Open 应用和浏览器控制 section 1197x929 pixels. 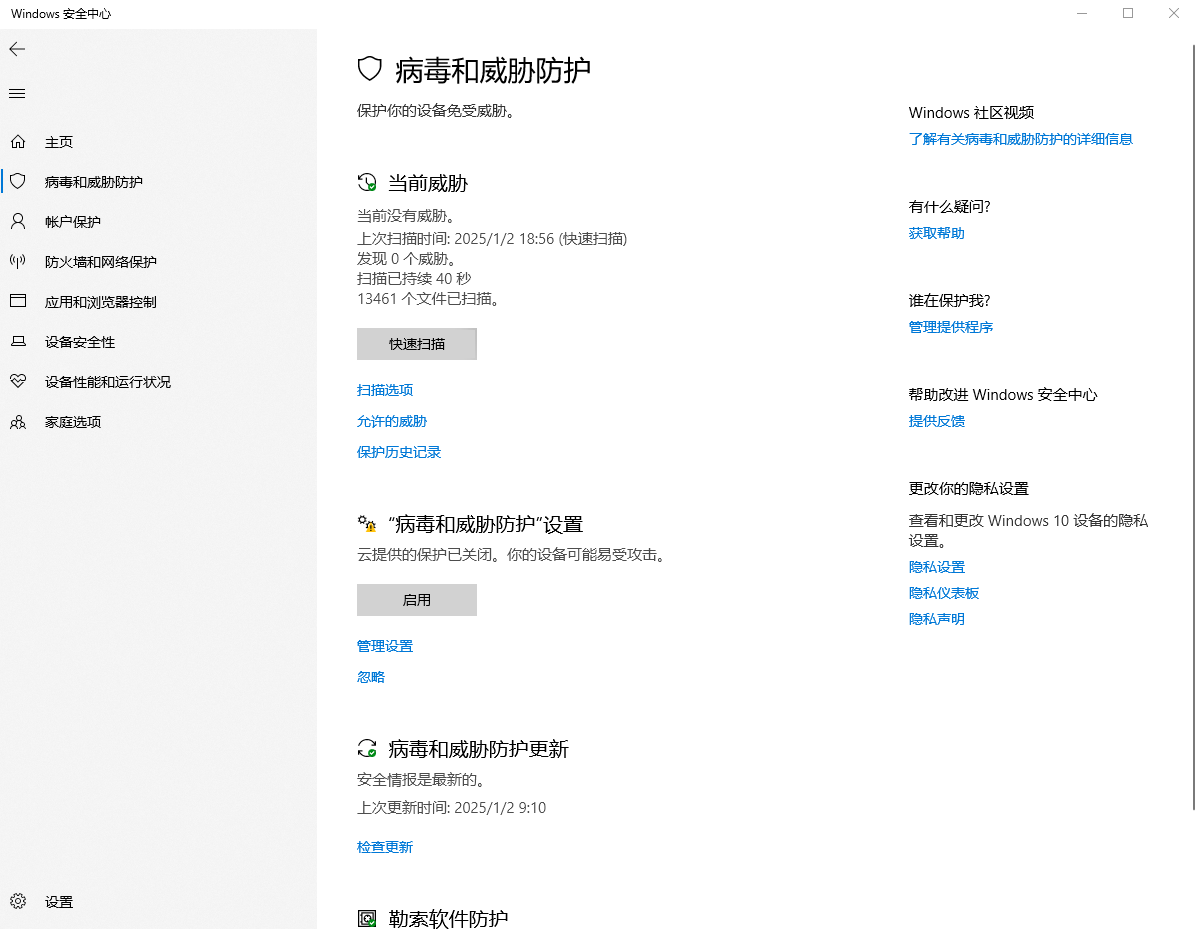tap(159, 302)
